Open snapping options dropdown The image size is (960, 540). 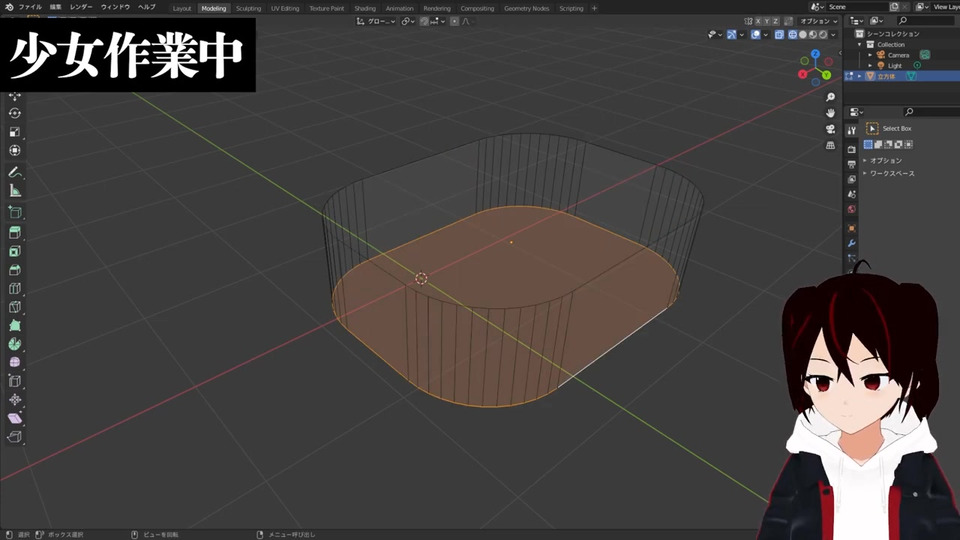point(438,21)
